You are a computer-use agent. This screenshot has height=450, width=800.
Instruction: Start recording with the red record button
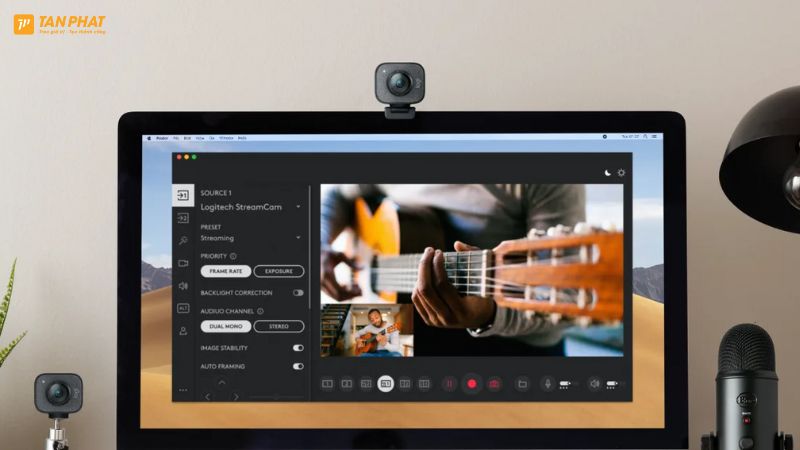(x=472, y=384)
